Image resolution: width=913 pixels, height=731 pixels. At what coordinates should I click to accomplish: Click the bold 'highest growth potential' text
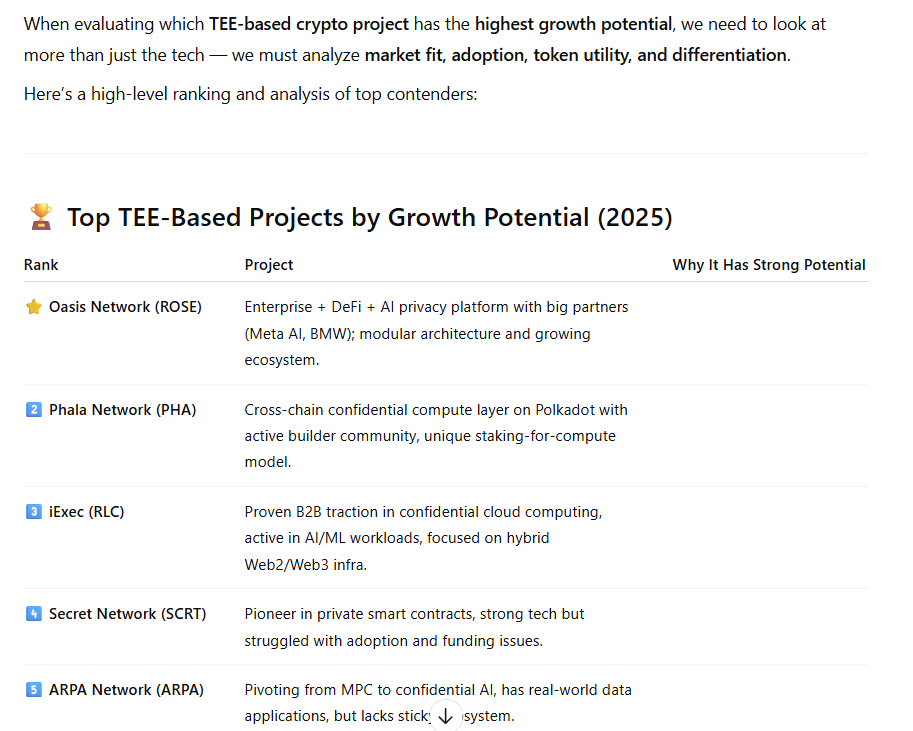(x=574, y=24)
